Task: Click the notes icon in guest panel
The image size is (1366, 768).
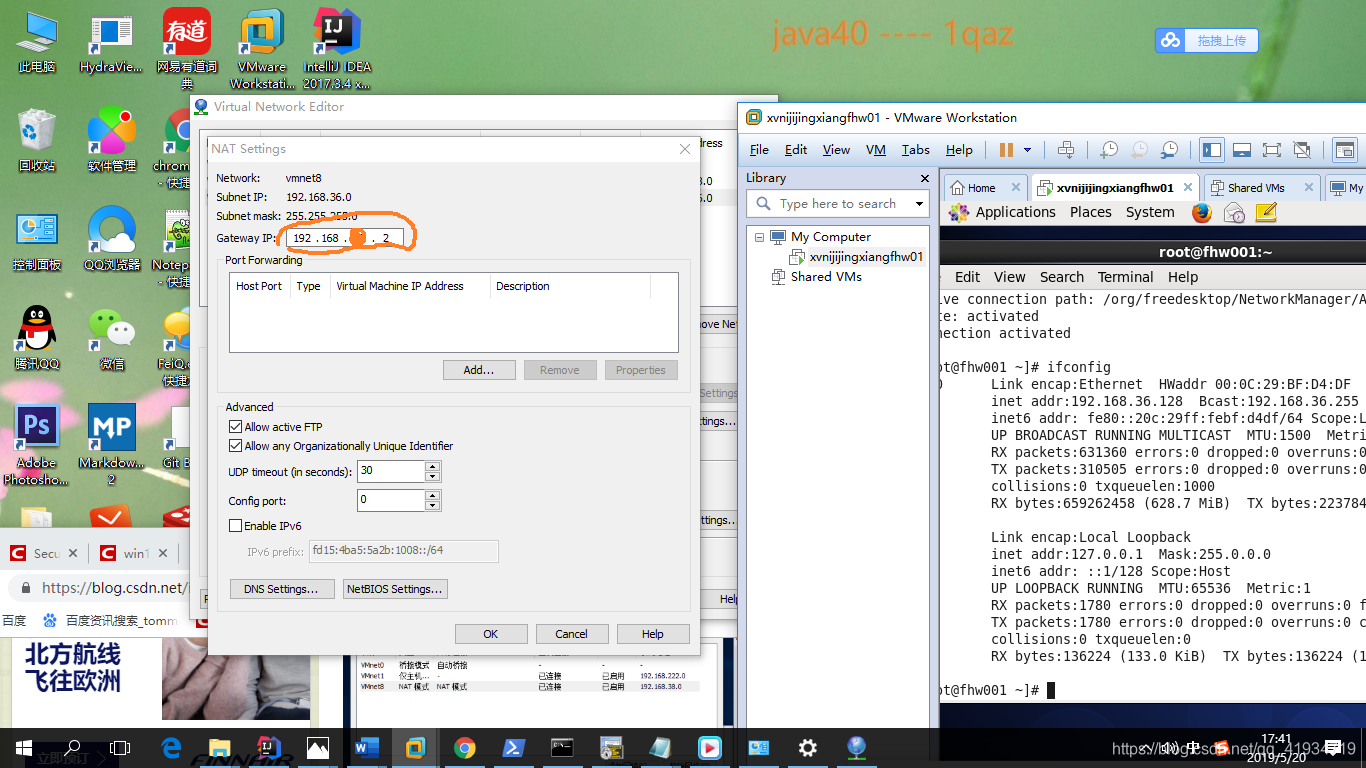Action: pos(1266,213)
